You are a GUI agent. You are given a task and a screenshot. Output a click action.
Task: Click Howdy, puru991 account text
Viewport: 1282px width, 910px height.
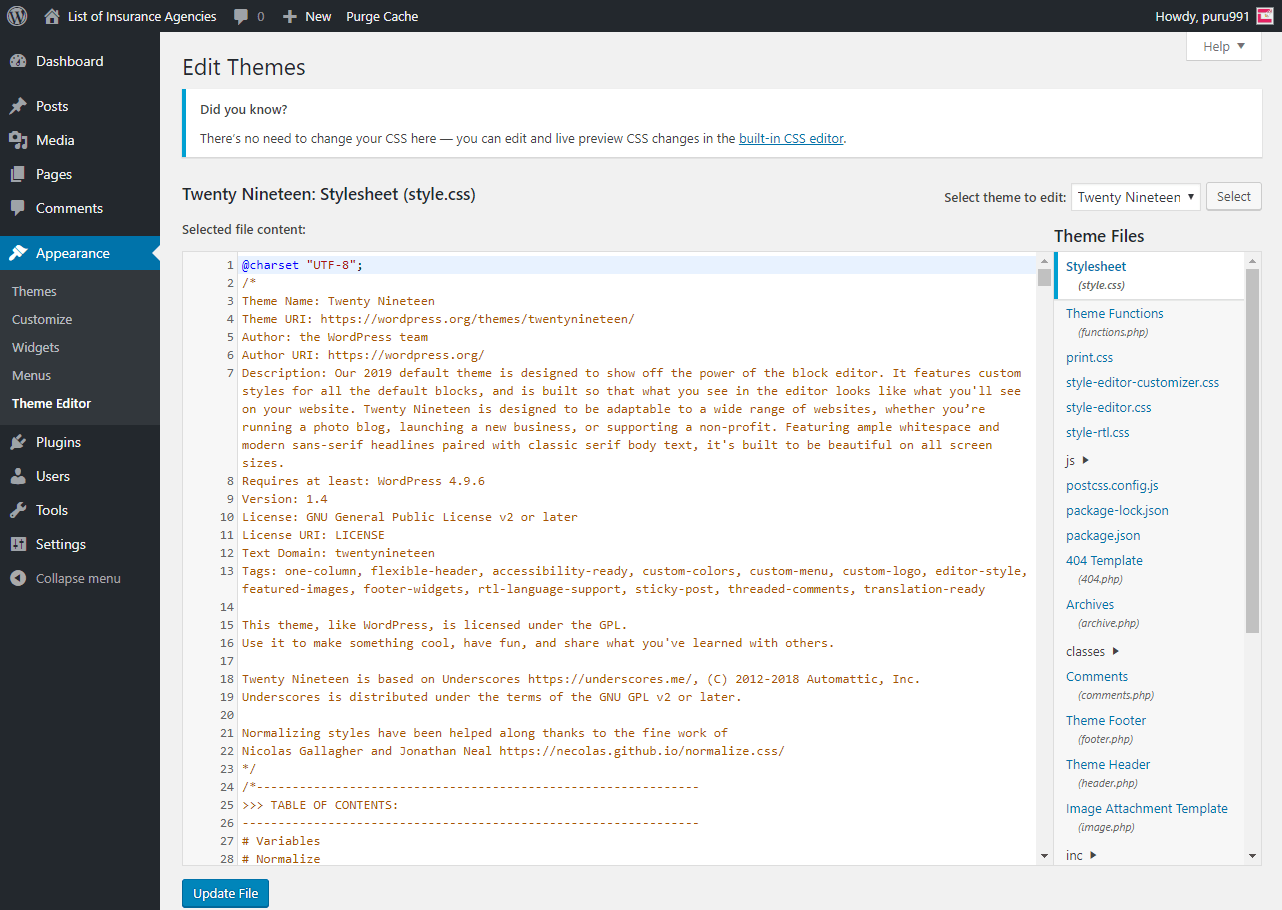tap(1201, 16)
